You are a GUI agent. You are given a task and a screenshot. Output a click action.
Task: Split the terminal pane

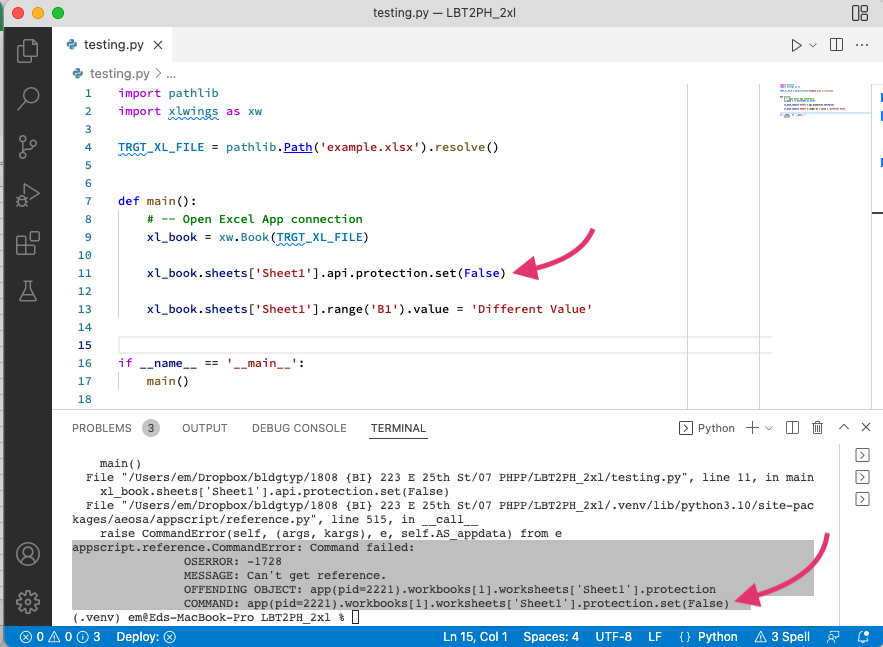791,427
